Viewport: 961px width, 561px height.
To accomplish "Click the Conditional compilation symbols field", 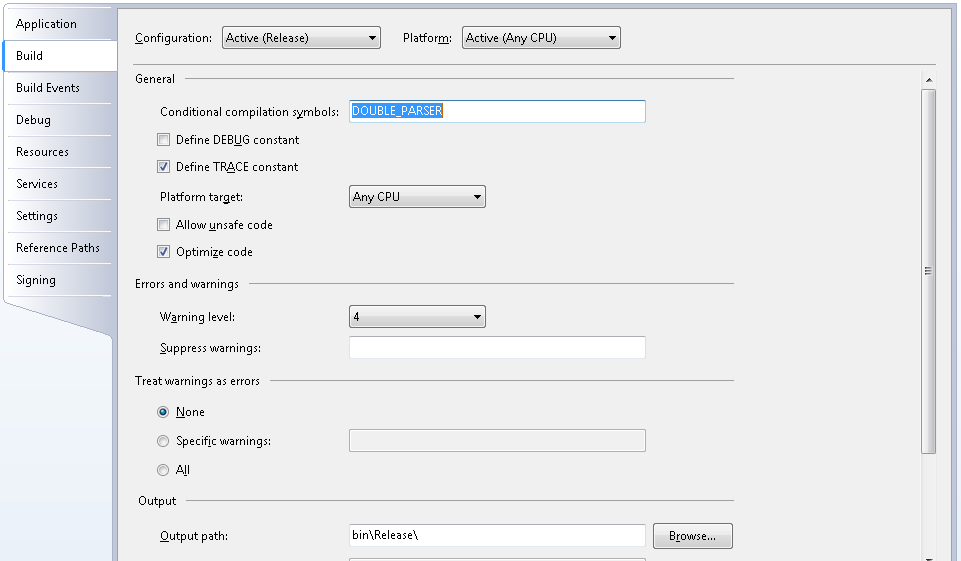I will 497,111.
